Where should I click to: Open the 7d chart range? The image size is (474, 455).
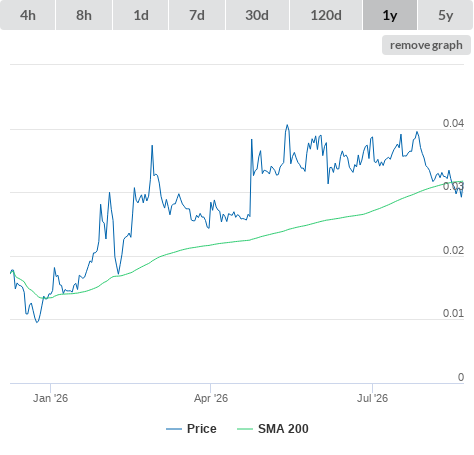pyautogui.click(x=197, y=15)
